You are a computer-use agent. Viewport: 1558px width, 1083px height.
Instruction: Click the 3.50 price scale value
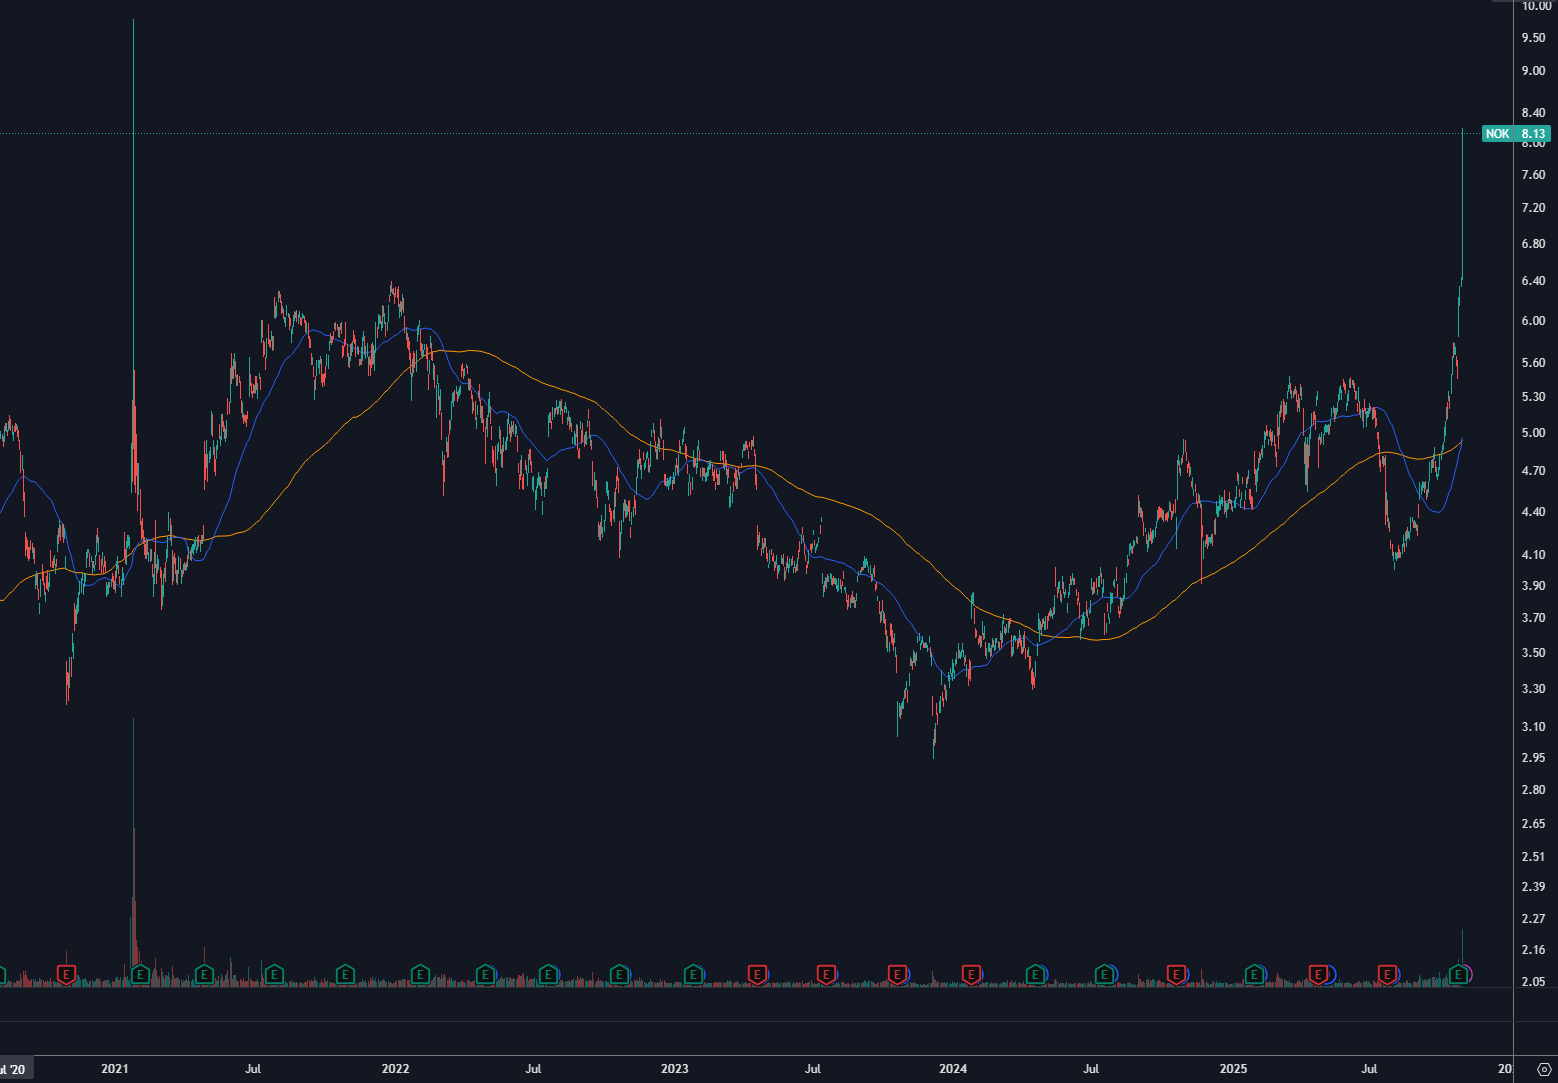tap(1534, 653)
